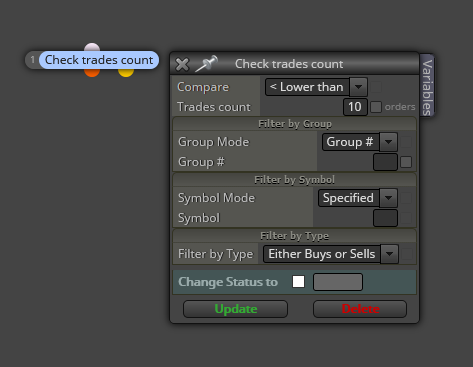Enable the Change Status to checkbox
Image resolution: width=473 pixels, height=367 pixels.
pos(298,282)
